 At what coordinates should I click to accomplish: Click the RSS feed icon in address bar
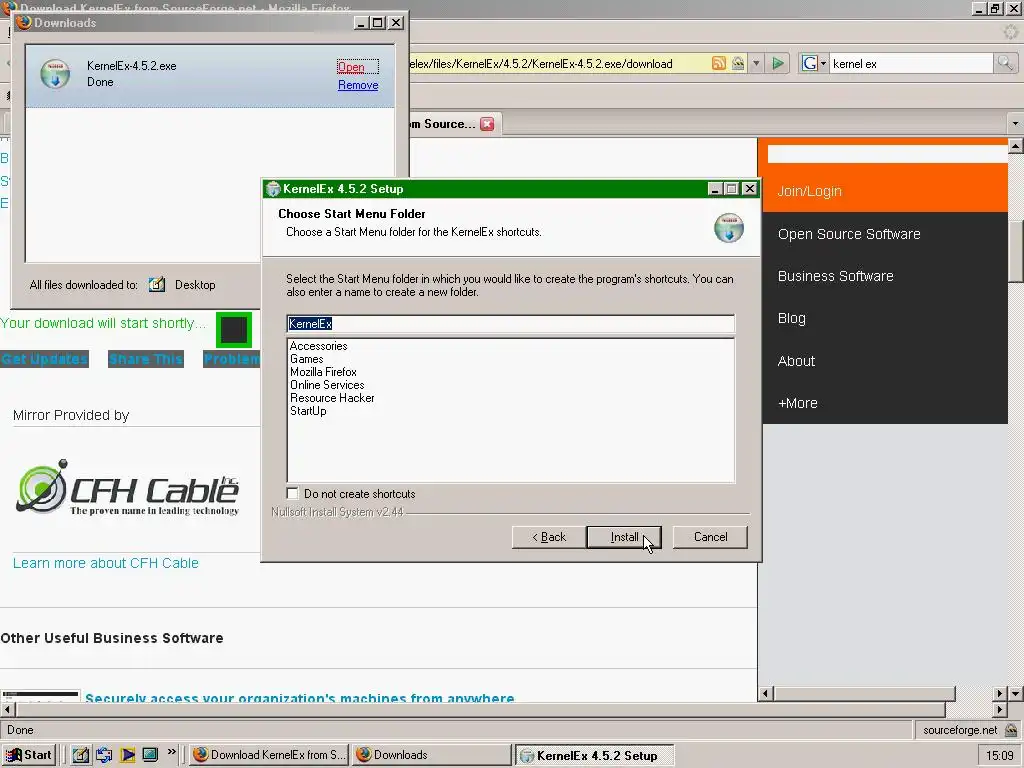(x=718, y=63)
